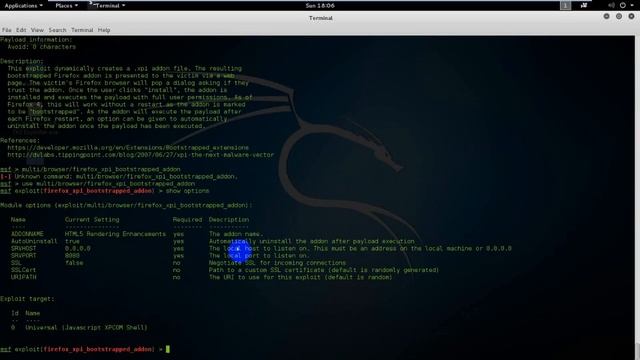Click the 'Payload information:' line
The image size is (640, 360).
(x=36, y=40)
